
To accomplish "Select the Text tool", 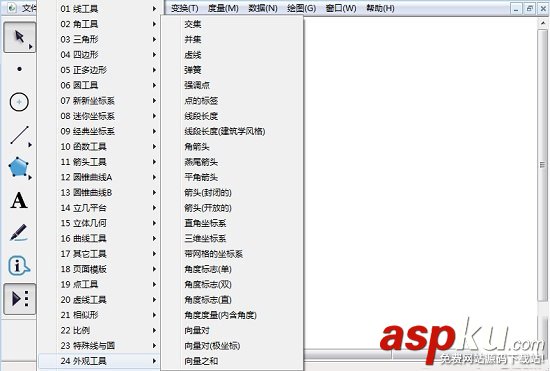I will [x=19, y=201].
